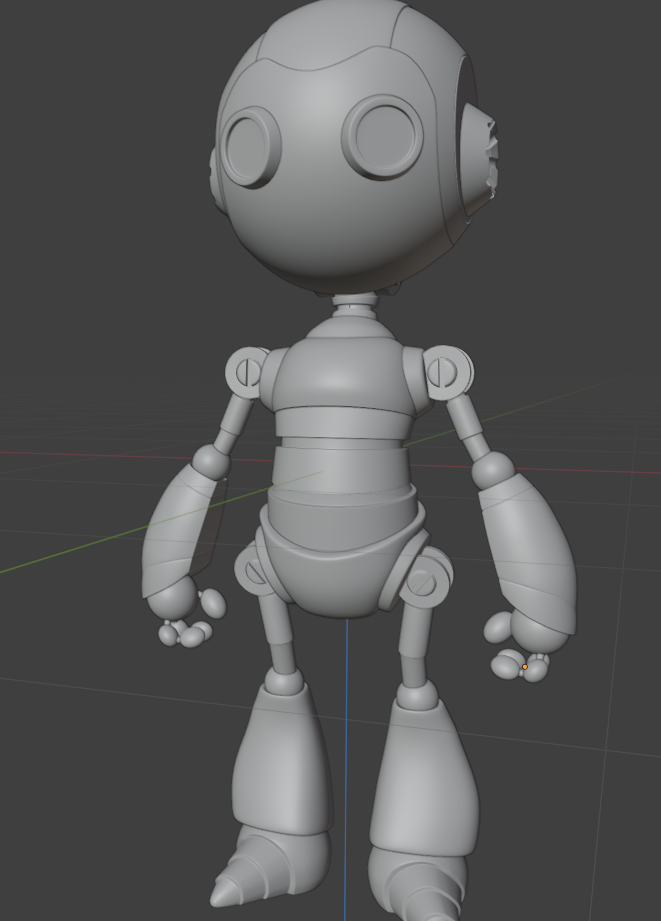Click the orange origin point near the hand
This screenshot has width=661, height=921.
525,667
